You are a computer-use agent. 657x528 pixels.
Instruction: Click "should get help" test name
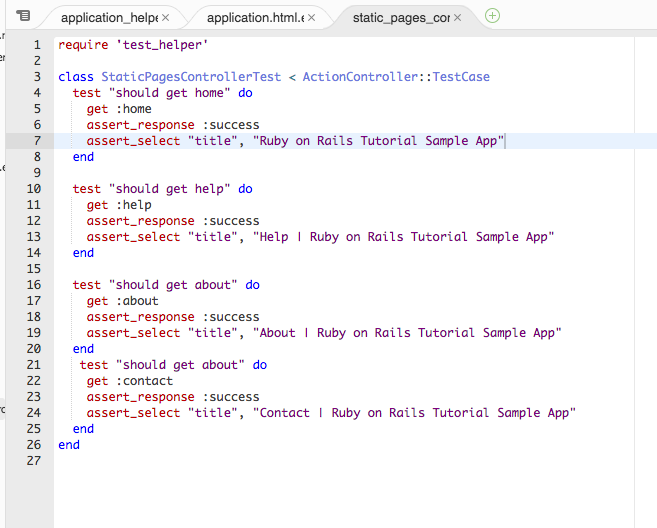pyautogui.click(x=169, y=189)
